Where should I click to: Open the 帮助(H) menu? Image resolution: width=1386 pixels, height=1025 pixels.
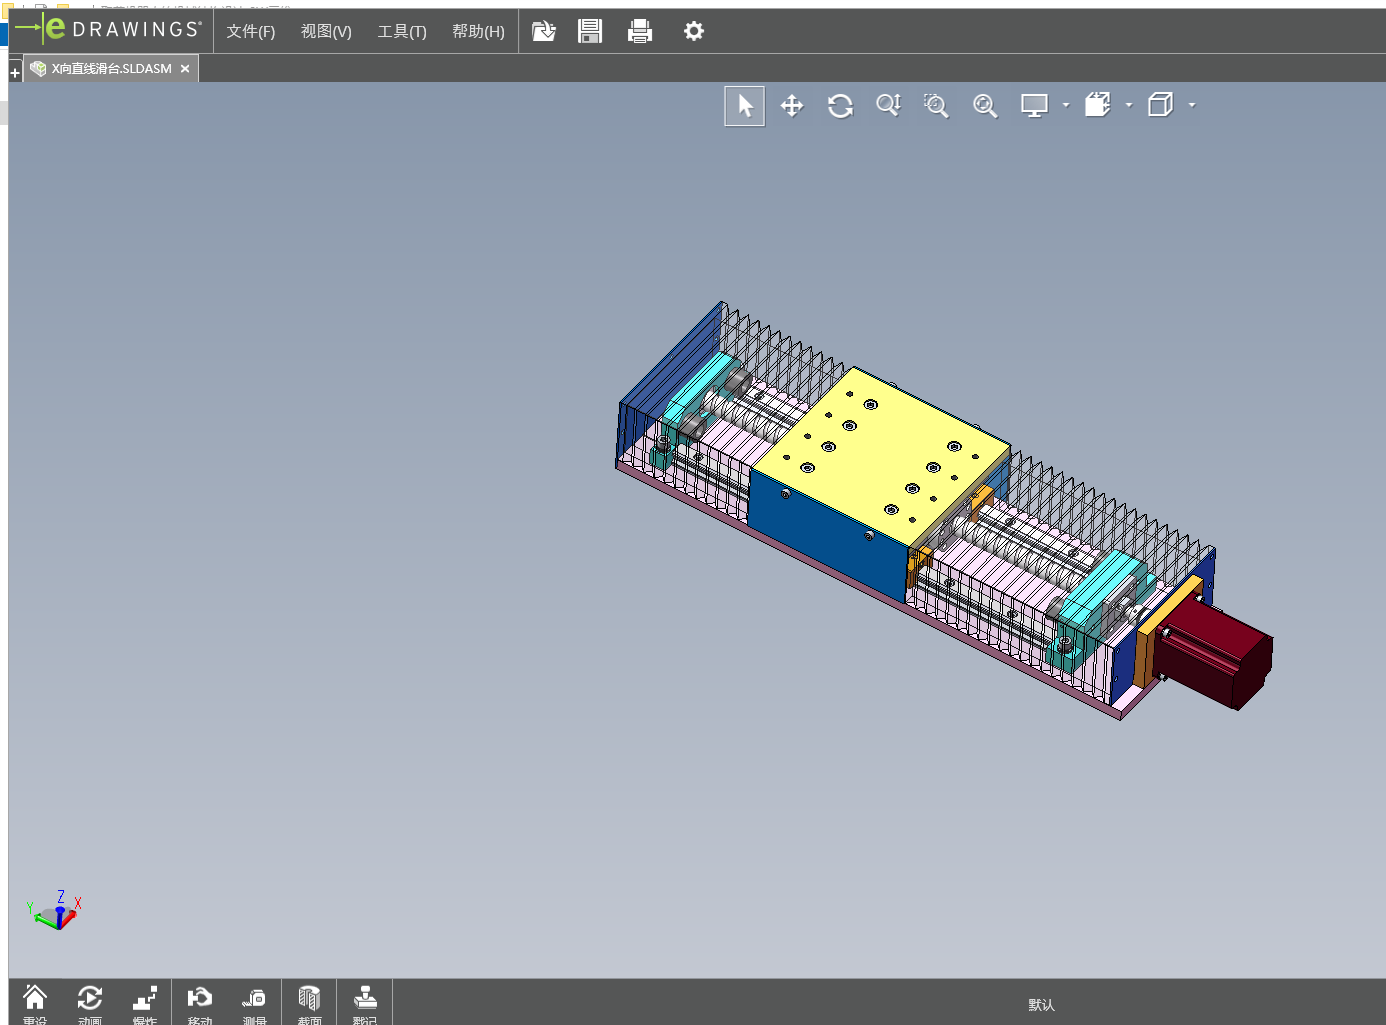coord(478,32)
